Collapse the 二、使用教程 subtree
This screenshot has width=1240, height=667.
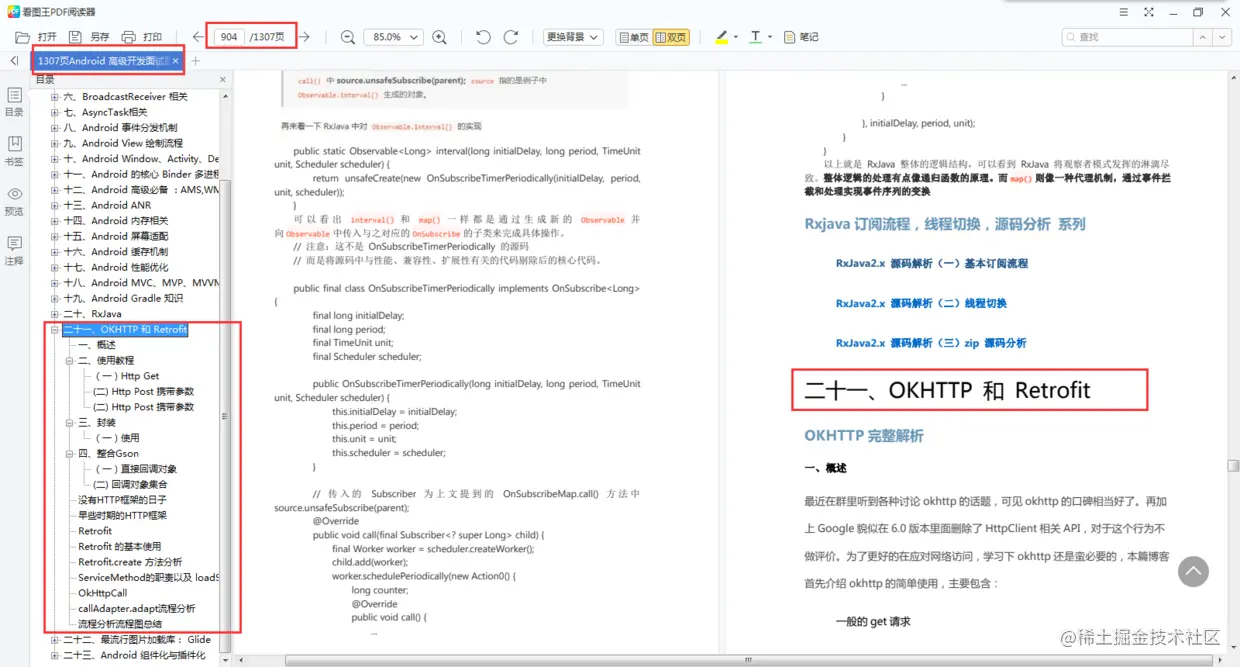tap(70, 360)
